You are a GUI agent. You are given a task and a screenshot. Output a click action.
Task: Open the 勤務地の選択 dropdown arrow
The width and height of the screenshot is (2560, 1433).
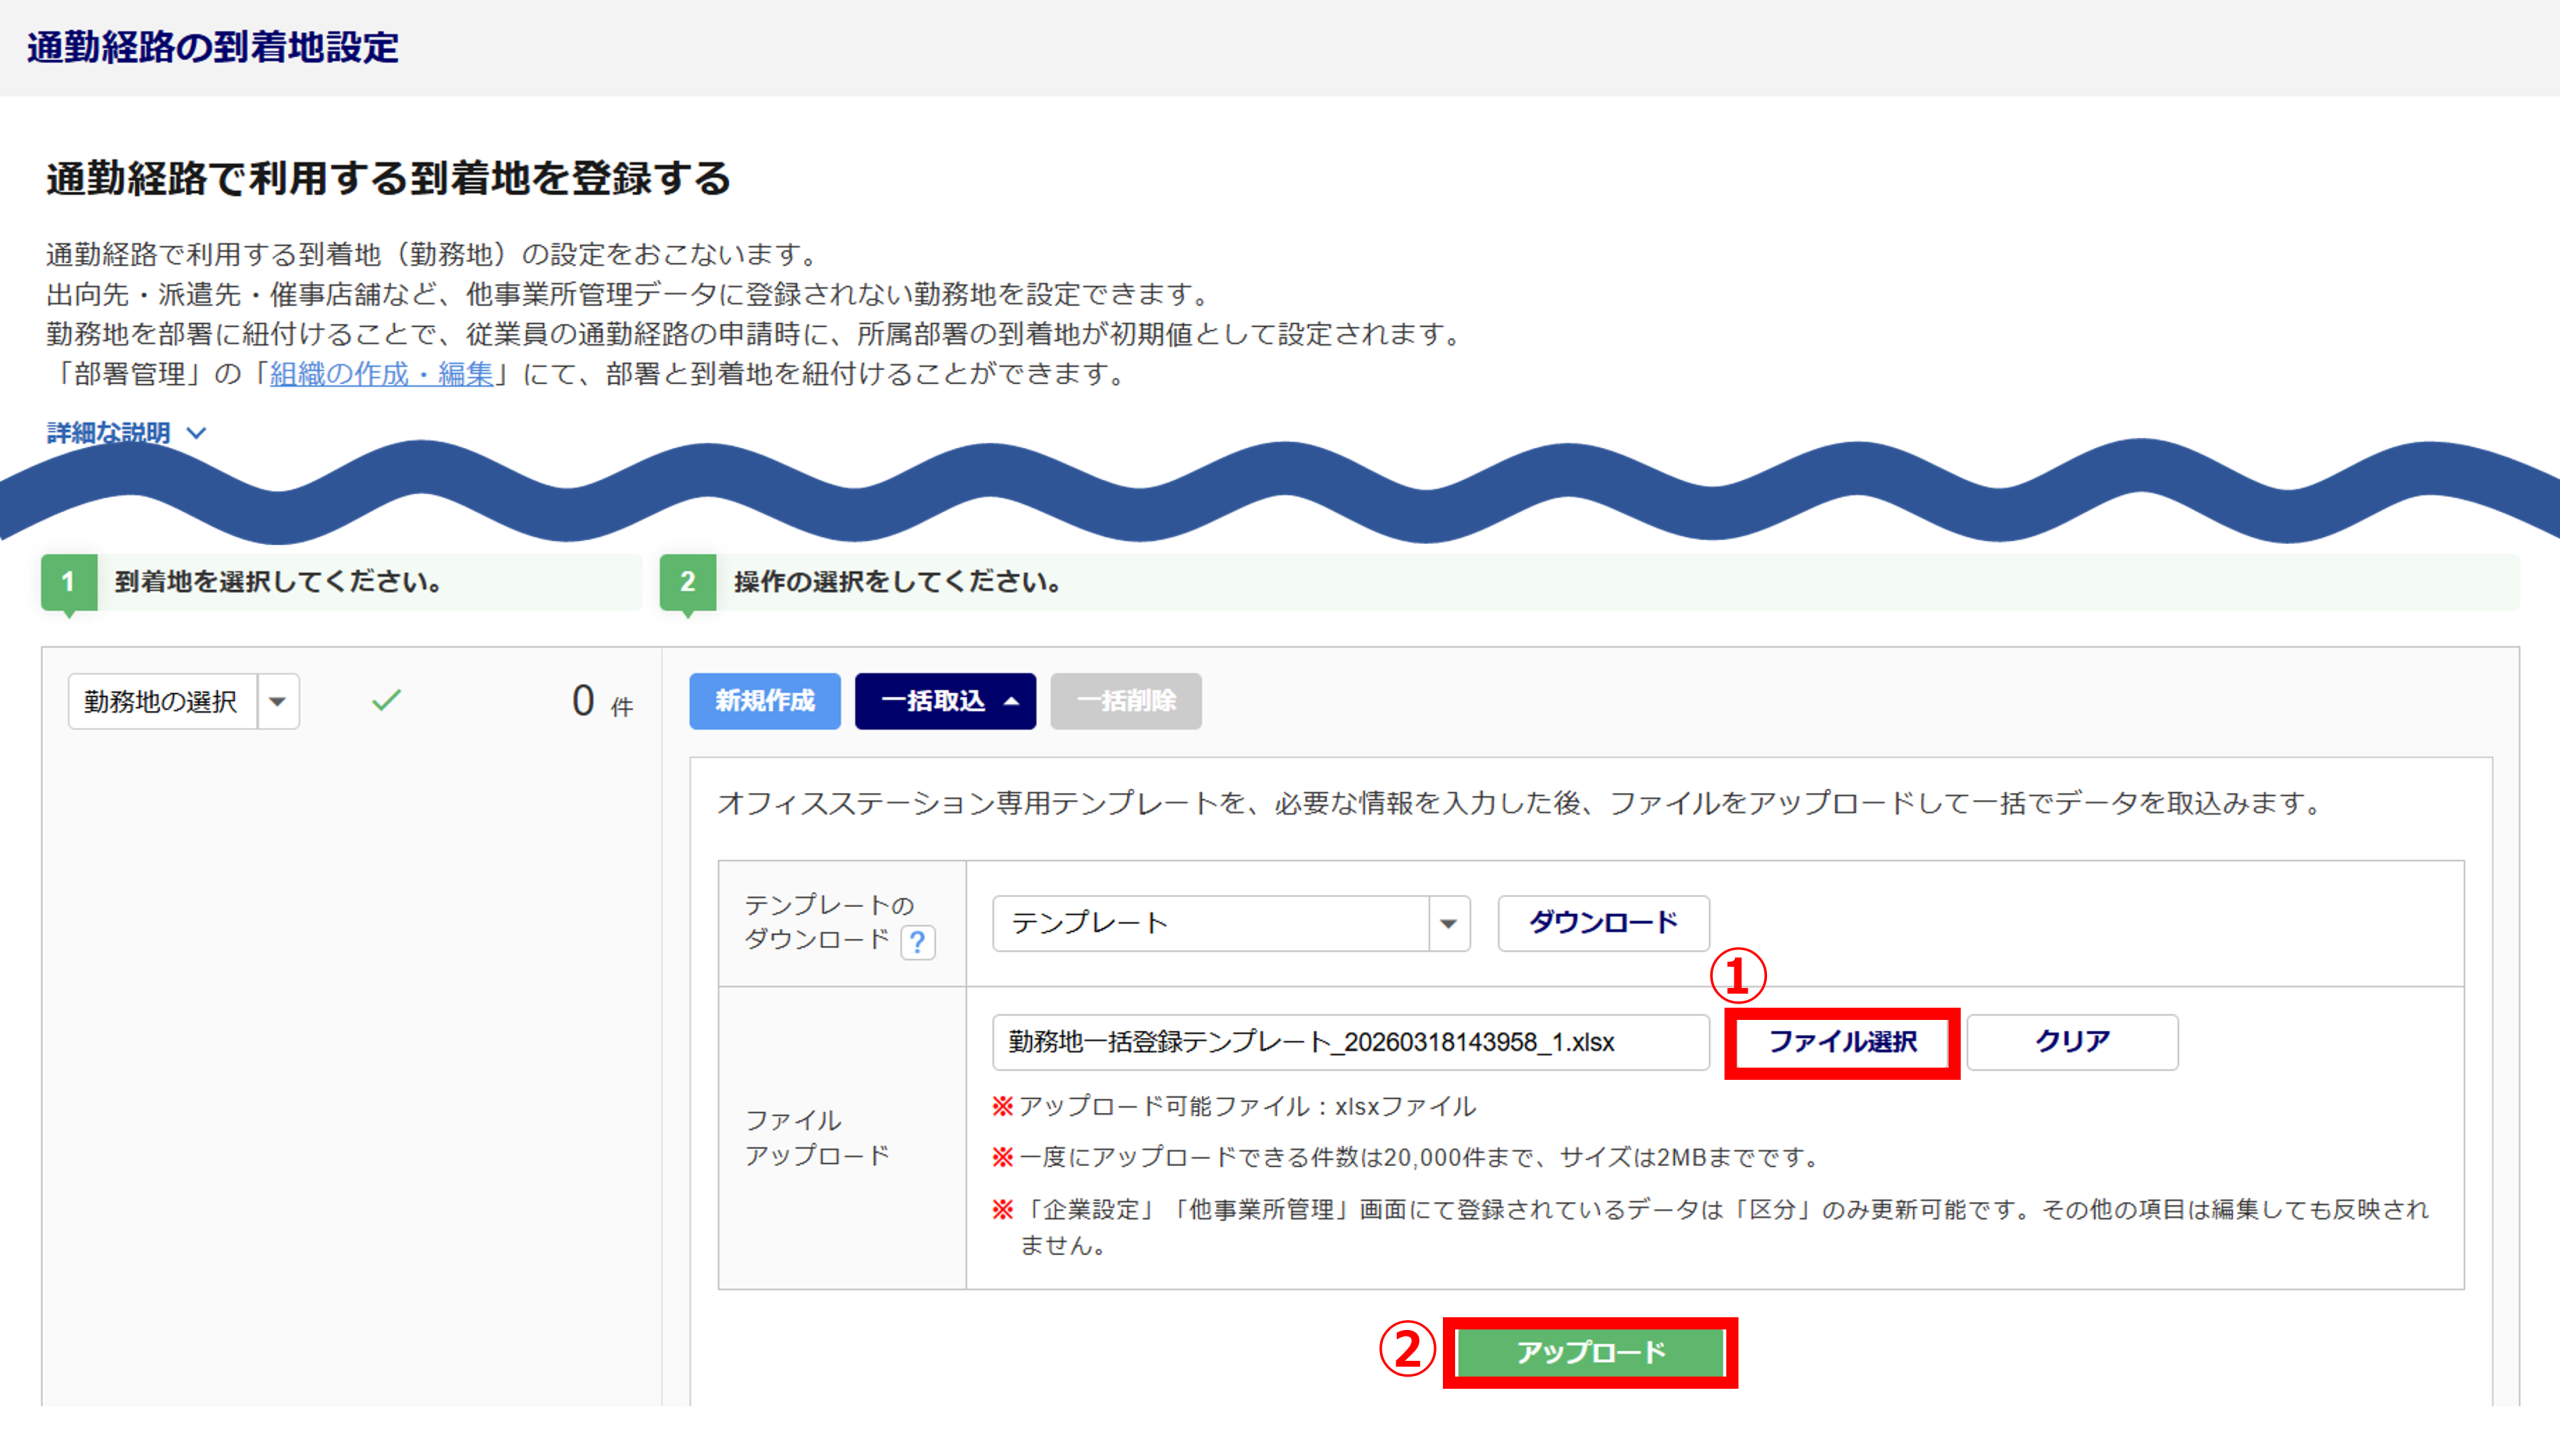[278, 701]
